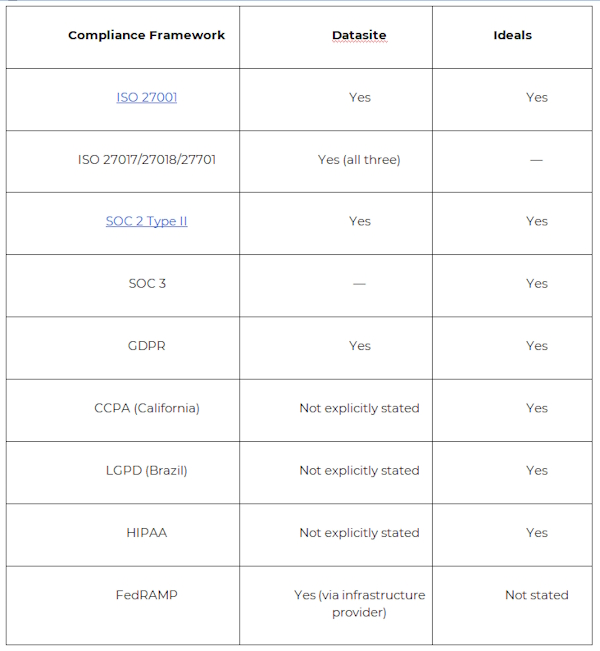Click the Datasite dash in SOC 3 row

[359, 283]
